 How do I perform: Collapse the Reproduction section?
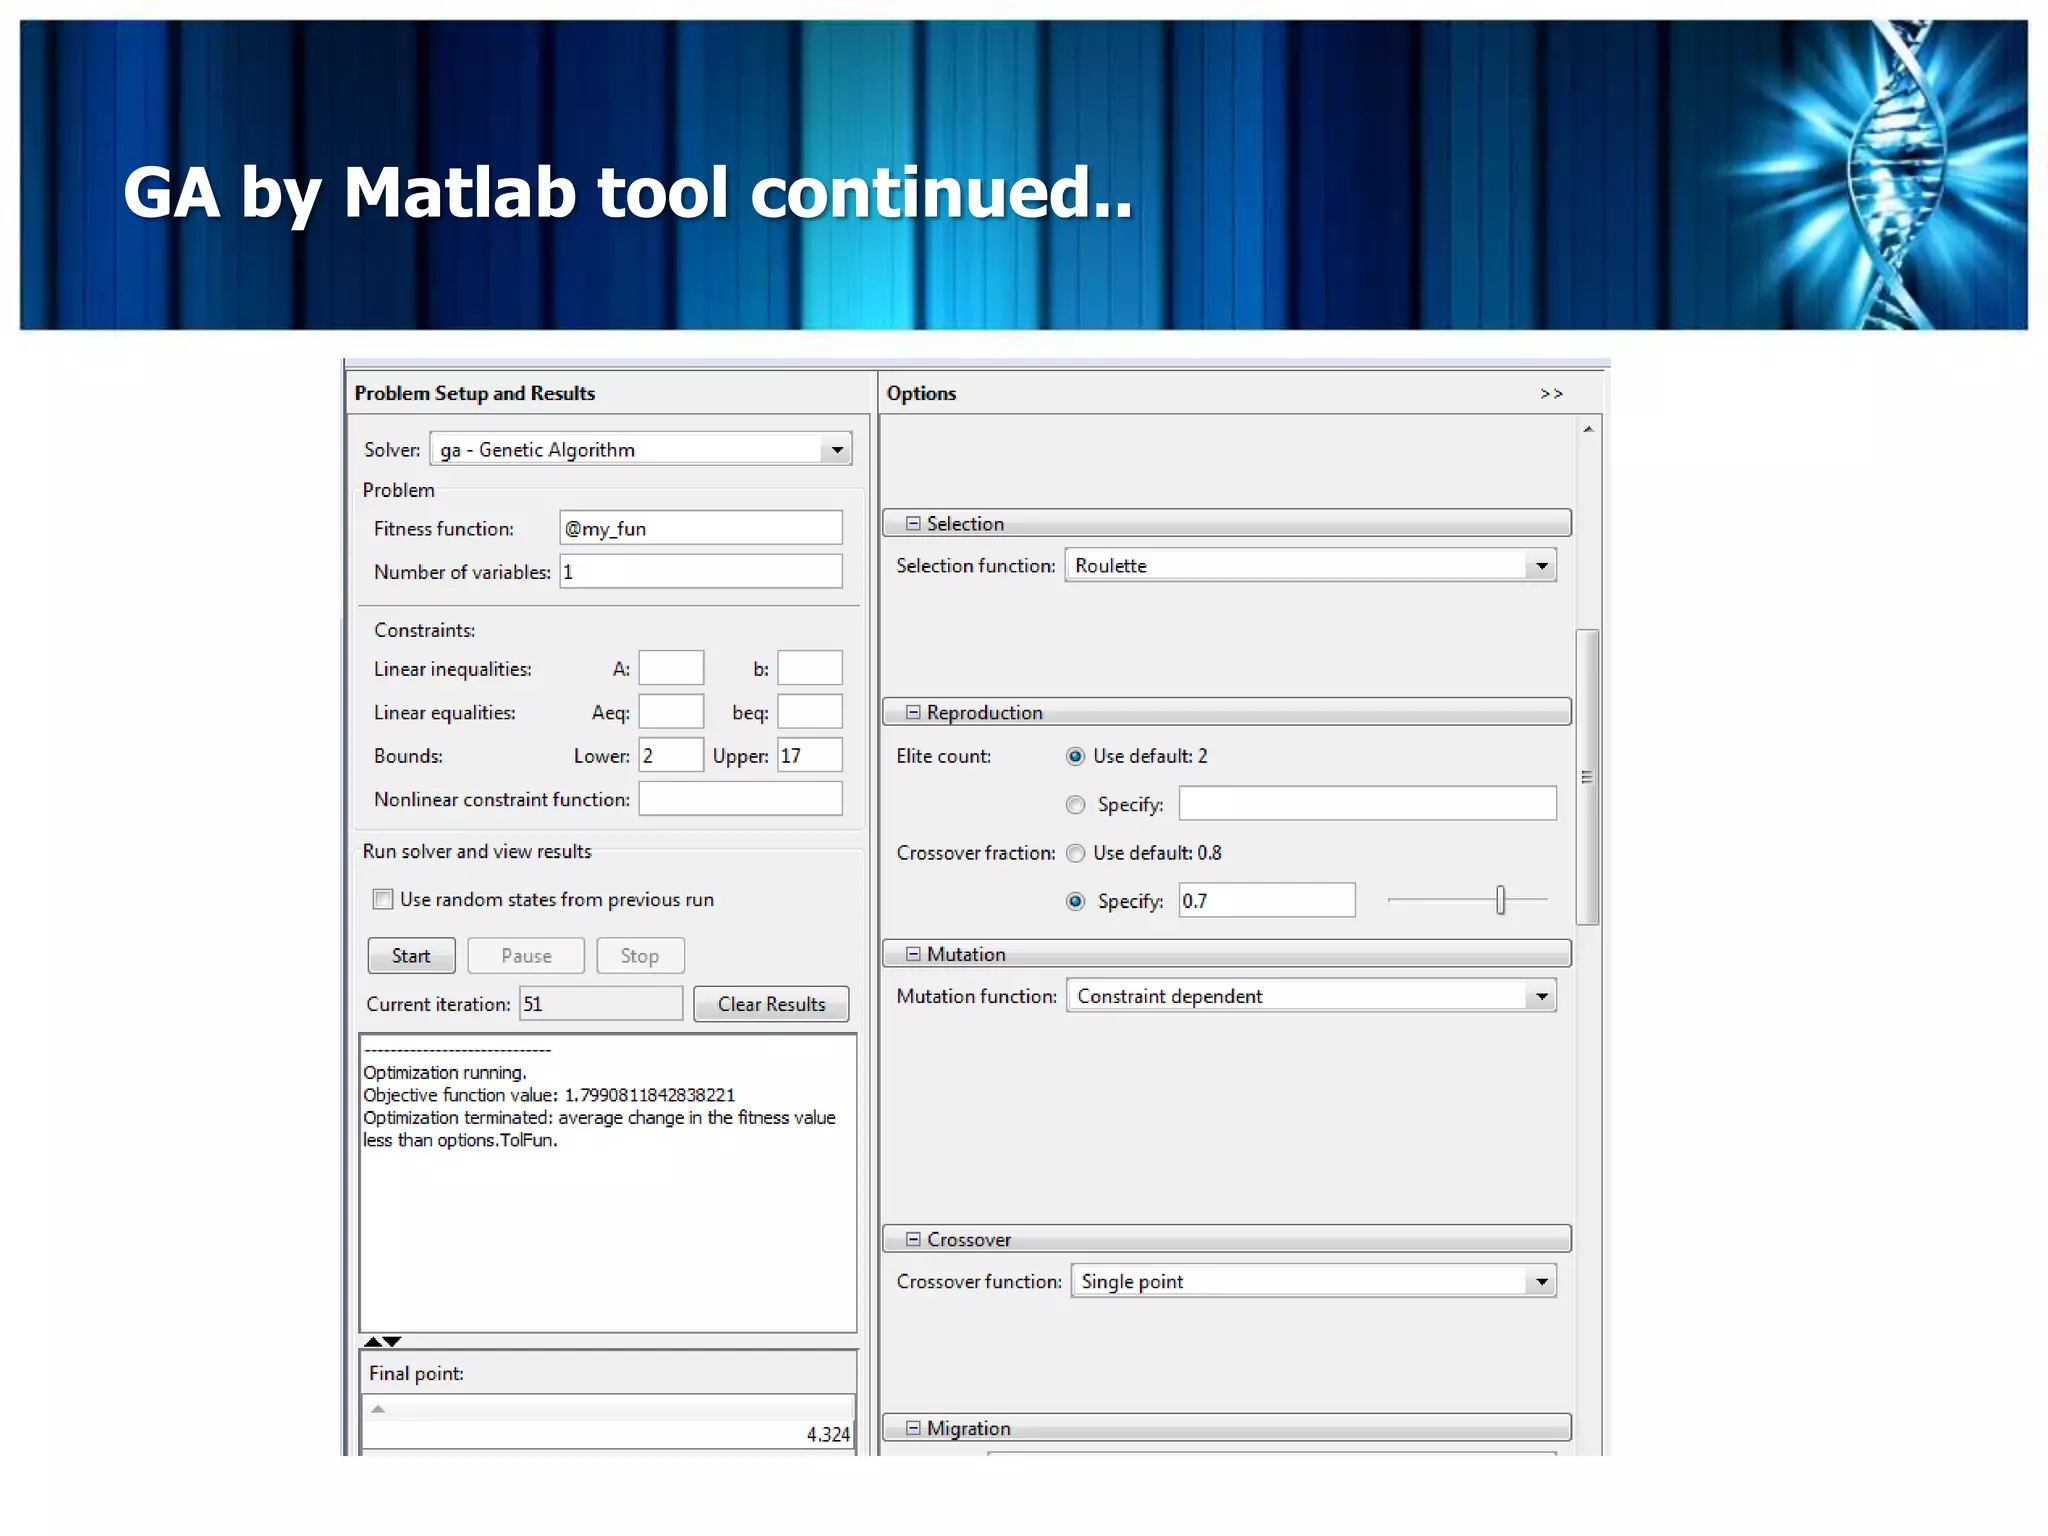coord(913,712)
